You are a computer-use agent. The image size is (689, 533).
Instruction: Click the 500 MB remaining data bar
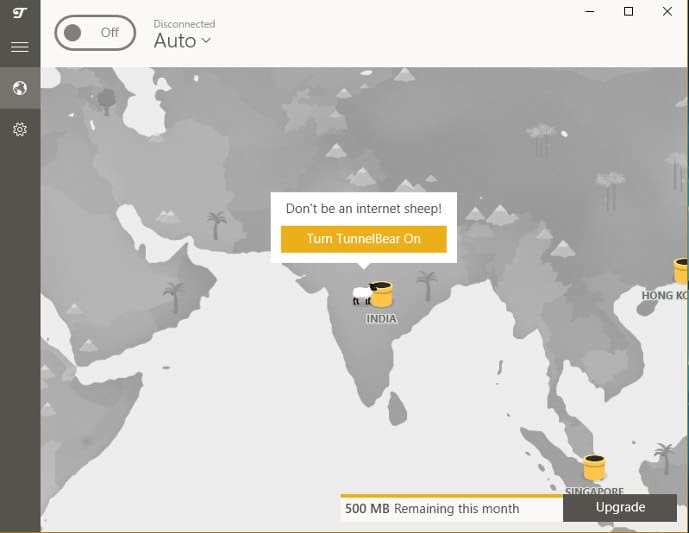(x=452, y=508)
